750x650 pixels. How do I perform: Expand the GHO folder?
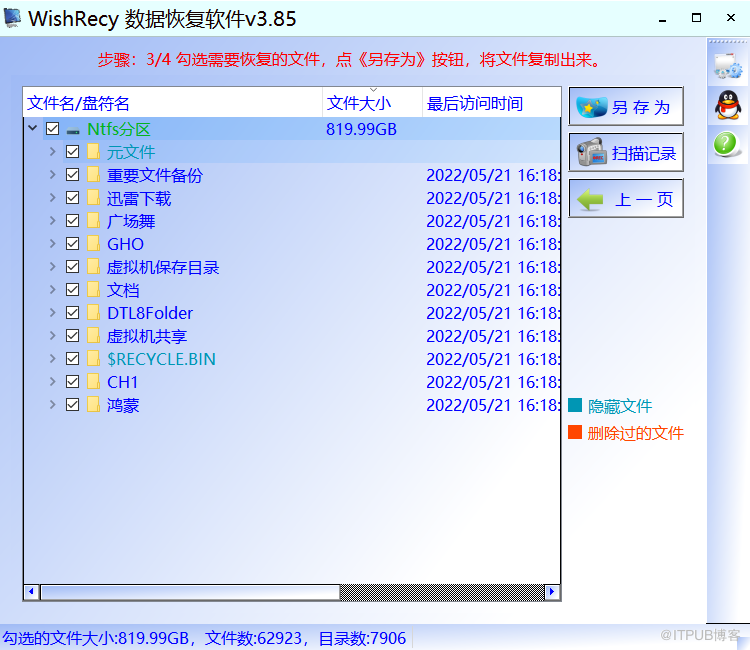pos(53,243)
